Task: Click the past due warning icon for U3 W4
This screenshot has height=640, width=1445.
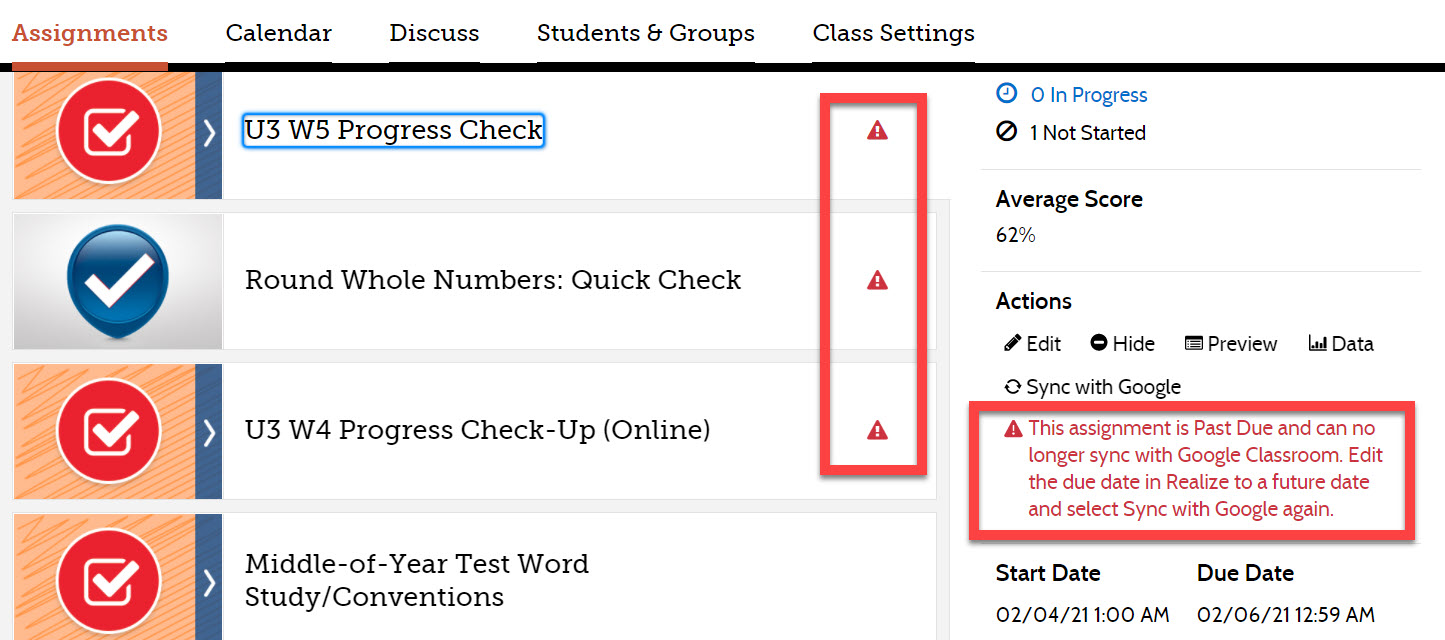Action: (x=875, y=430)
